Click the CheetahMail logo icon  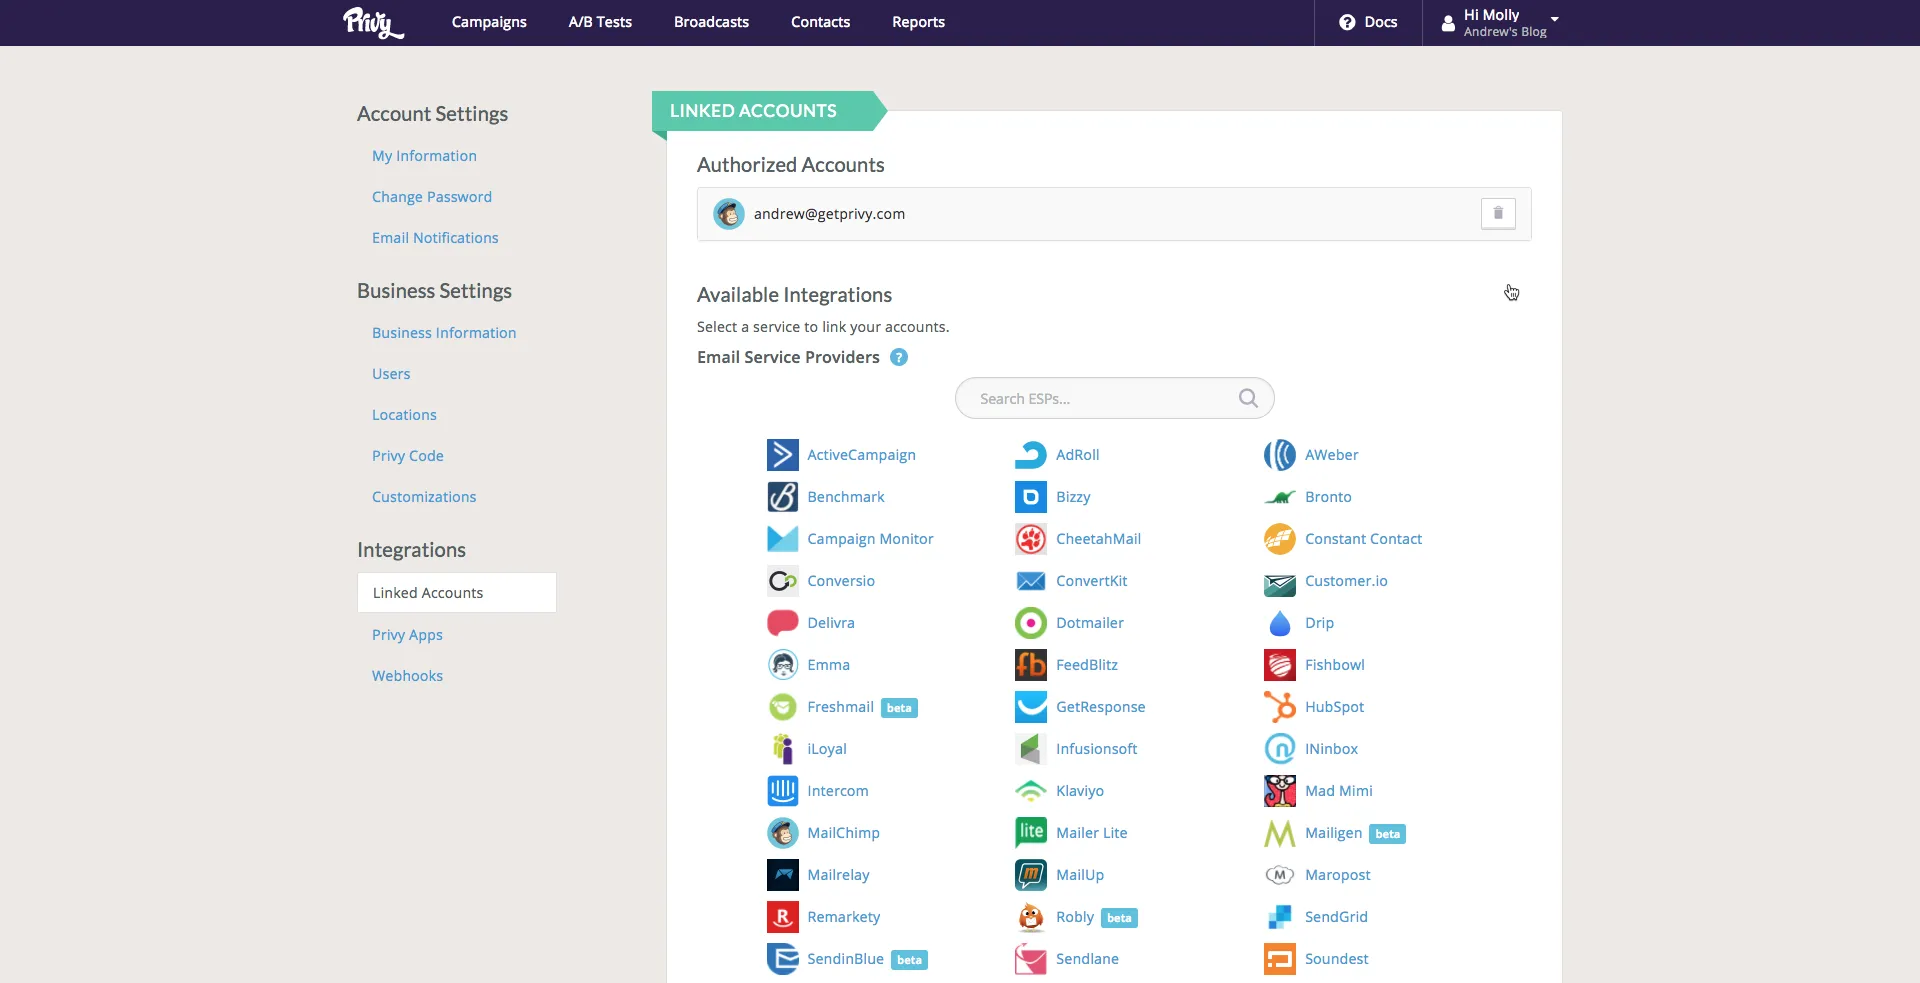point(1030,539)
